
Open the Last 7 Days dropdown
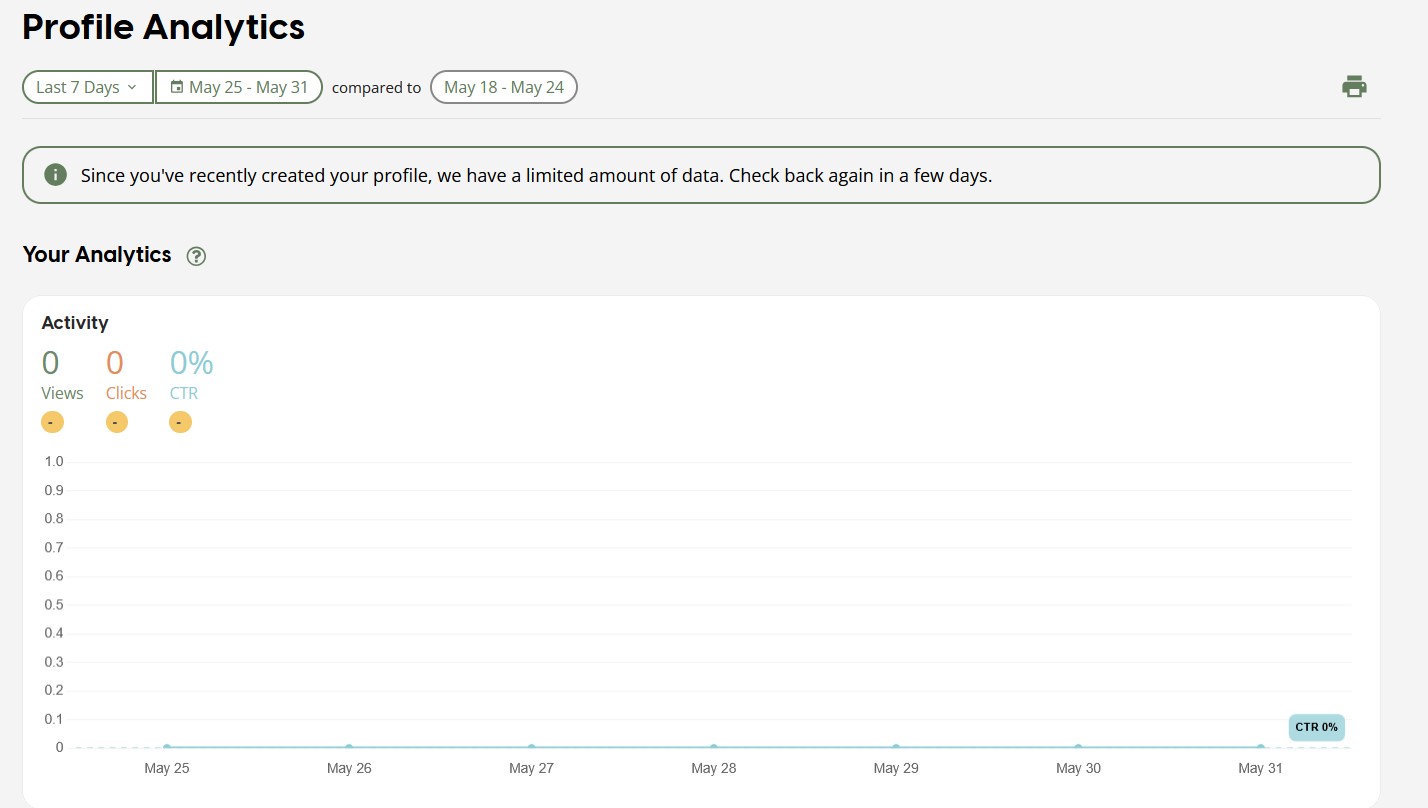point(88,87)
